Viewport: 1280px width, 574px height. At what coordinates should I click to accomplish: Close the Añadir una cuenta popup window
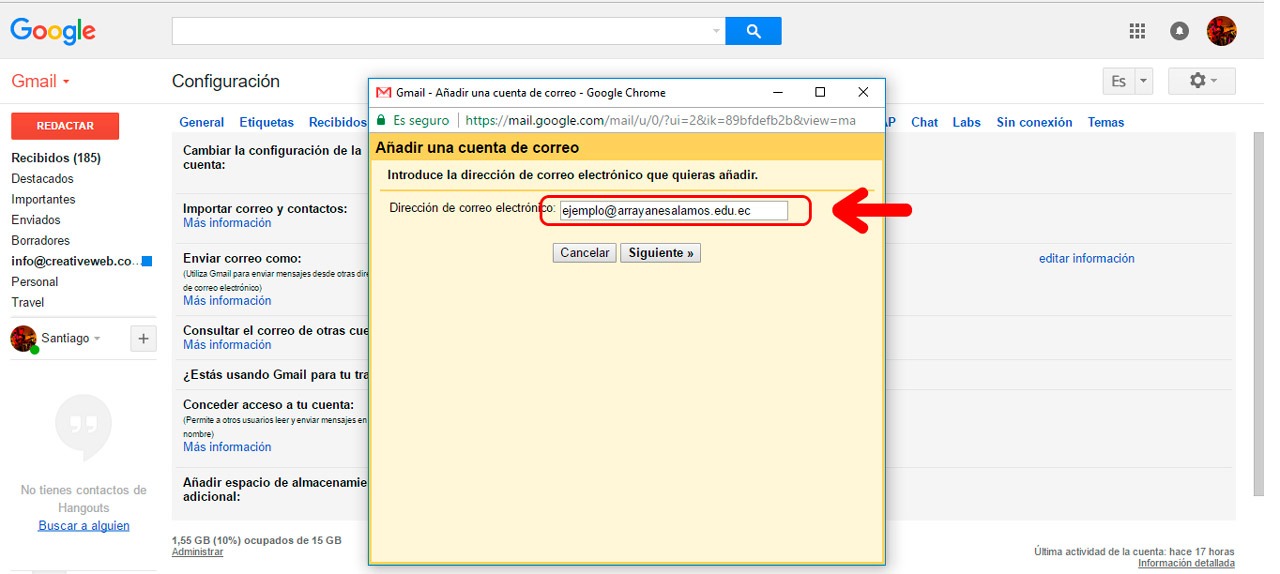coord(863,92)
